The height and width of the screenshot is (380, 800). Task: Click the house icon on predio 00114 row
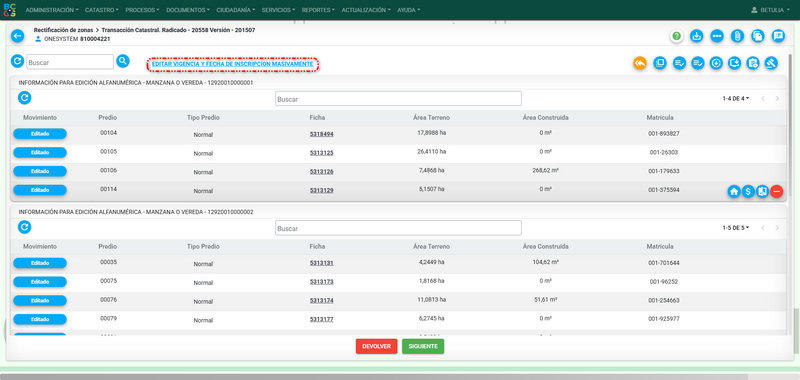pos(734,191)
